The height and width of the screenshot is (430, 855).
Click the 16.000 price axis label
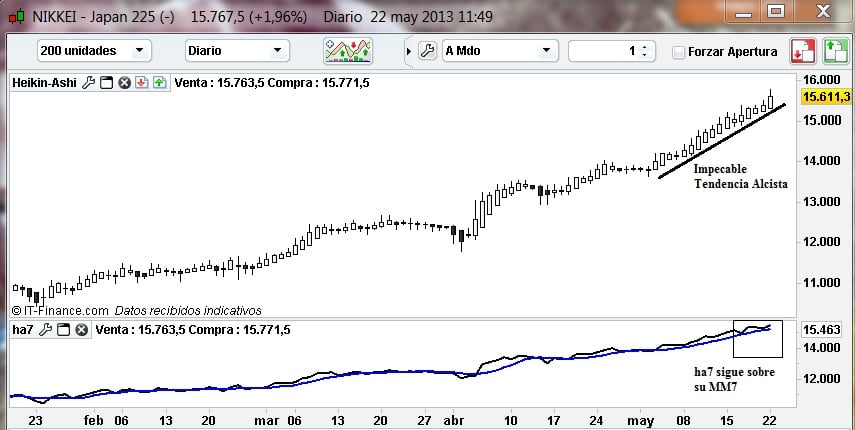pyautogui.click(x=822, y=80)
